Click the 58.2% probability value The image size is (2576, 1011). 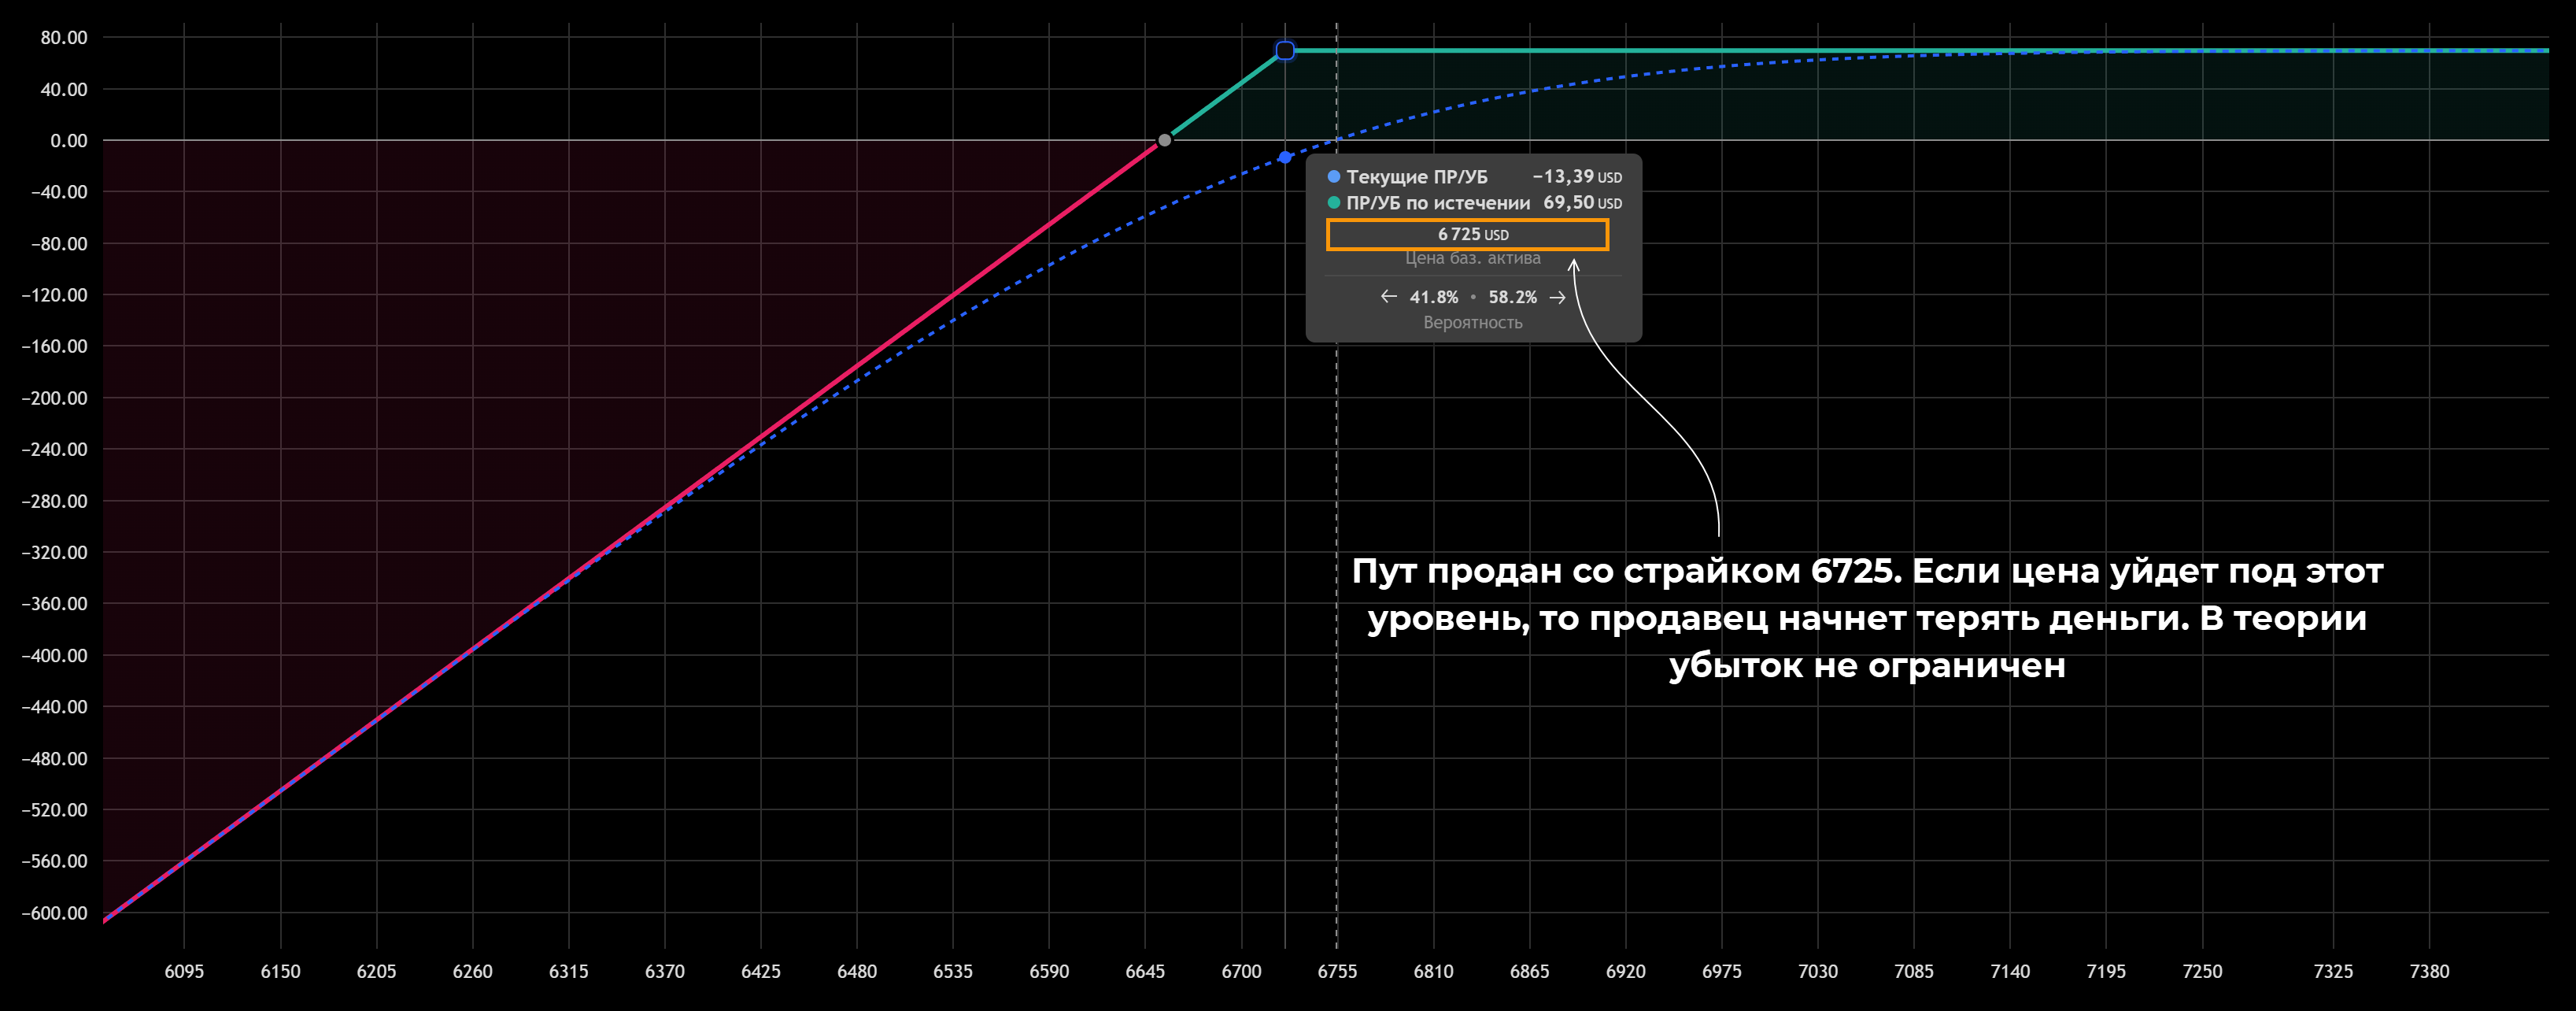[1512, 297]
